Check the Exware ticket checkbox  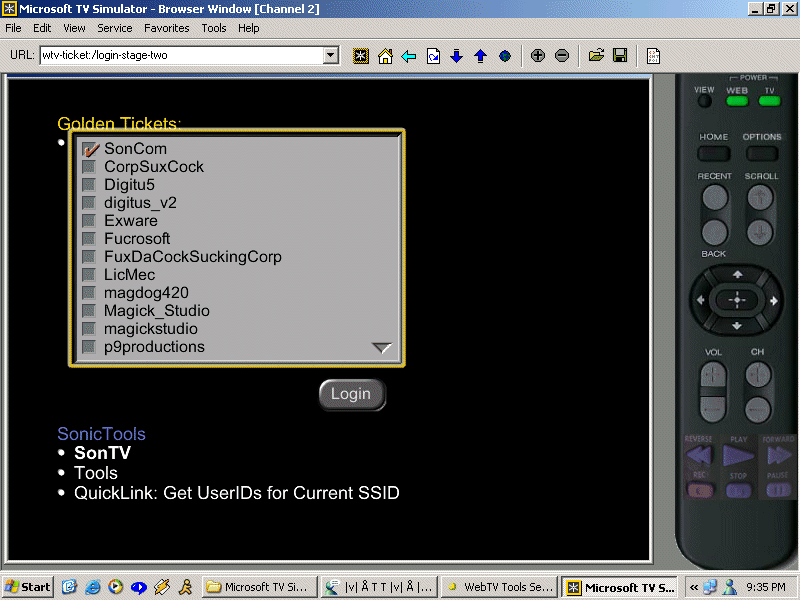click(89, 221)
